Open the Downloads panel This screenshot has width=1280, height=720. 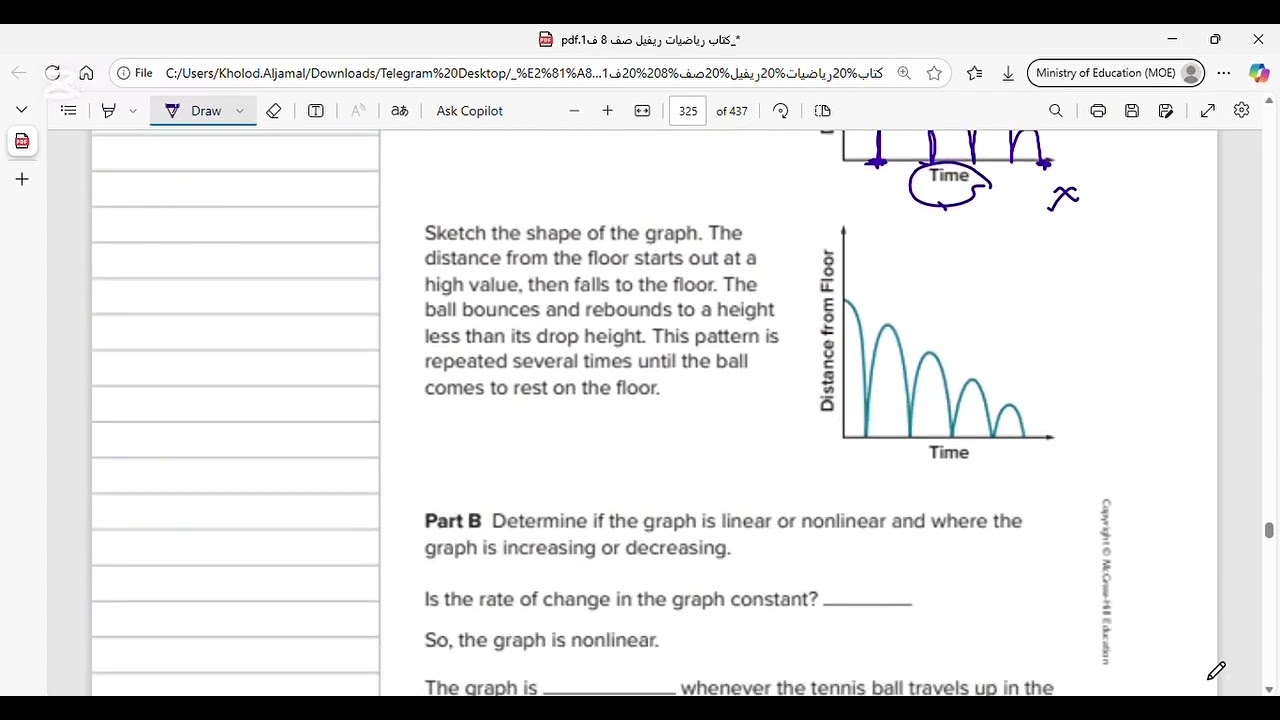coord(1008,73)
